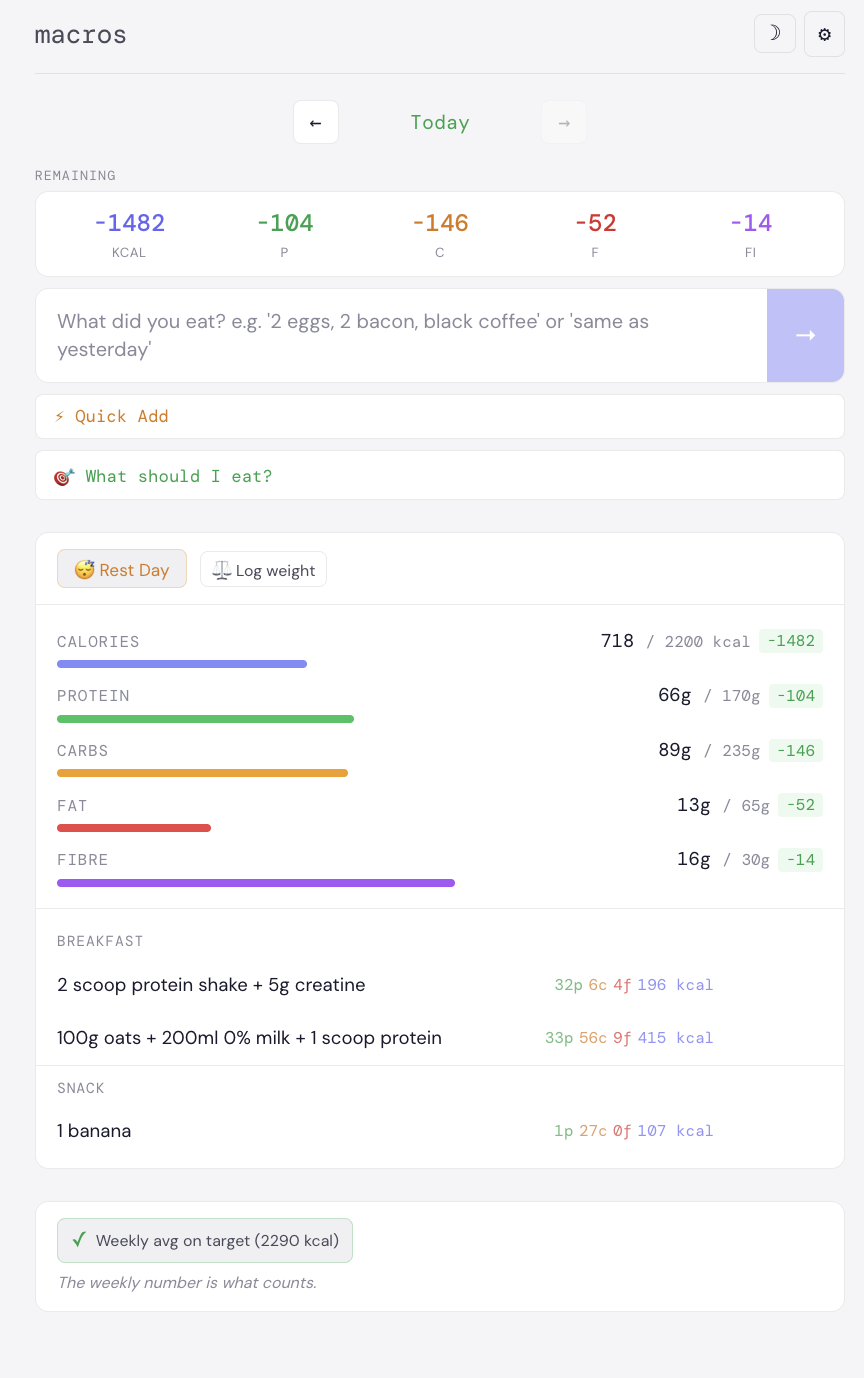Image resolution: width=864 pixels, height=1378 pixels.
Task: Open the settings gear
Action: tap(824, 33)
